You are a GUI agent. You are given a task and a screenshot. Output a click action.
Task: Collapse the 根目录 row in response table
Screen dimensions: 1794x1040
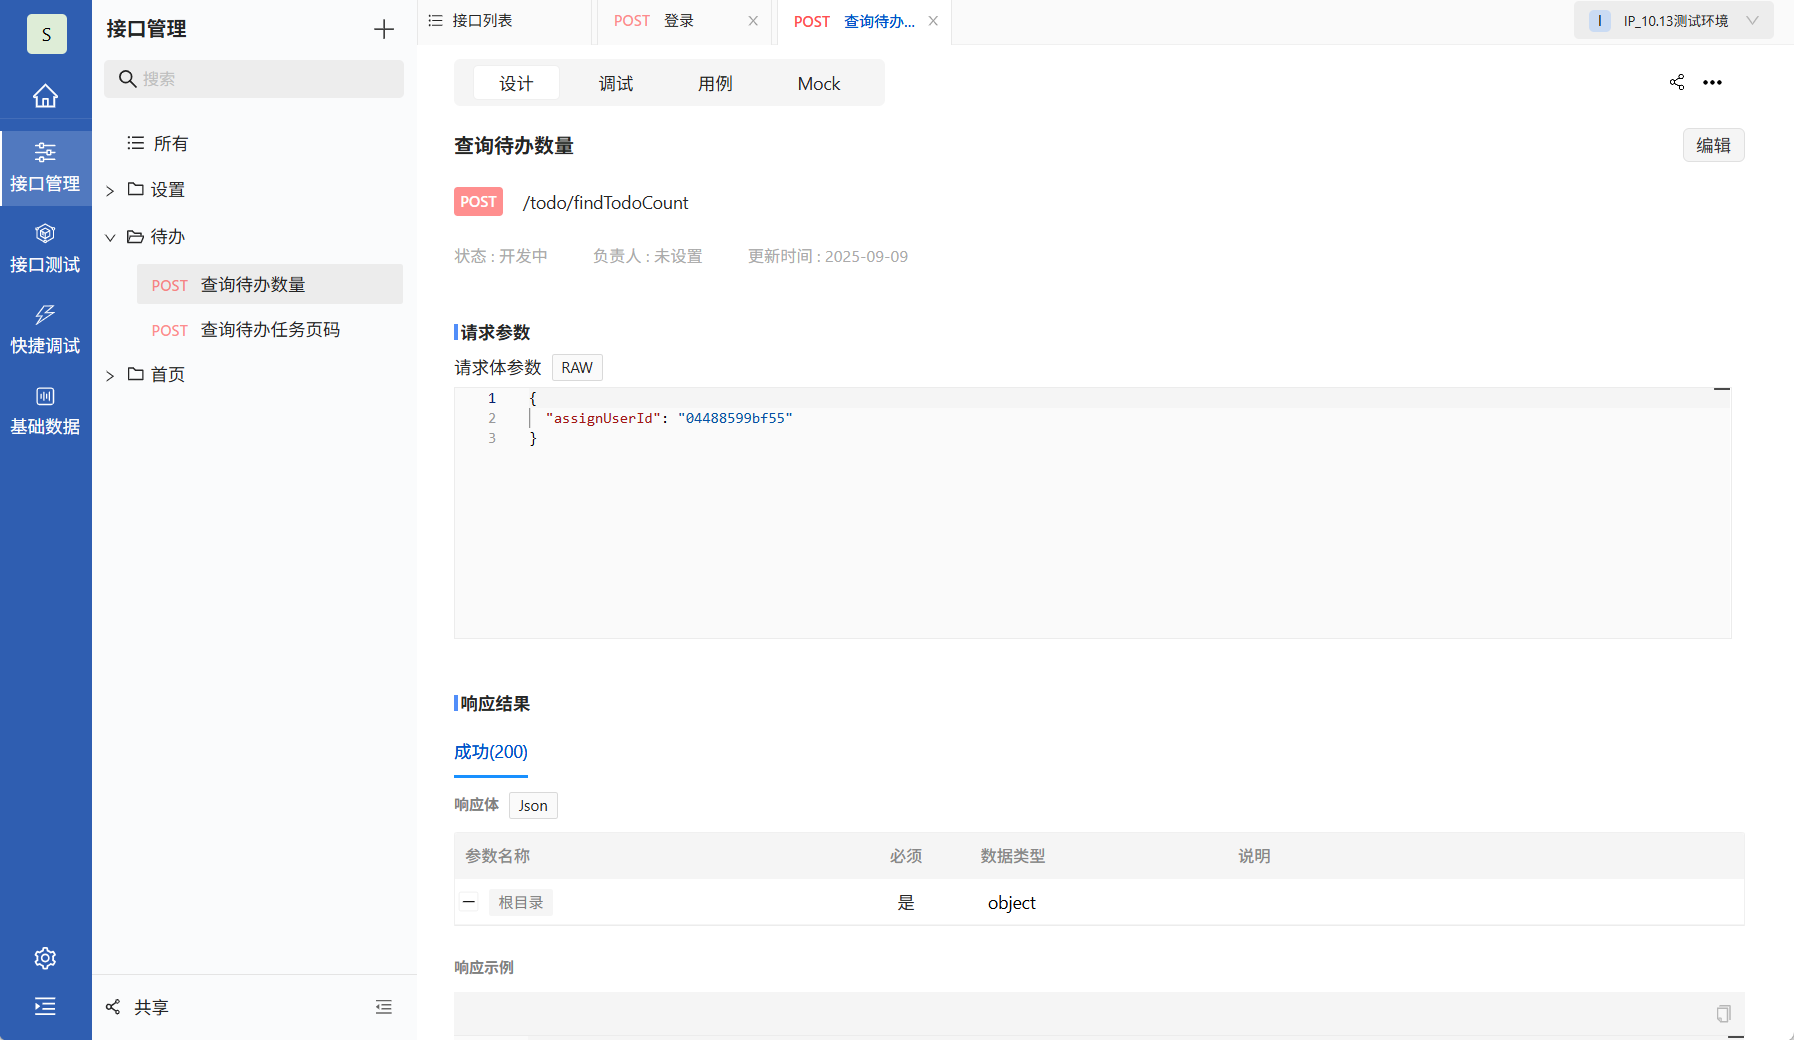[469, 902]
